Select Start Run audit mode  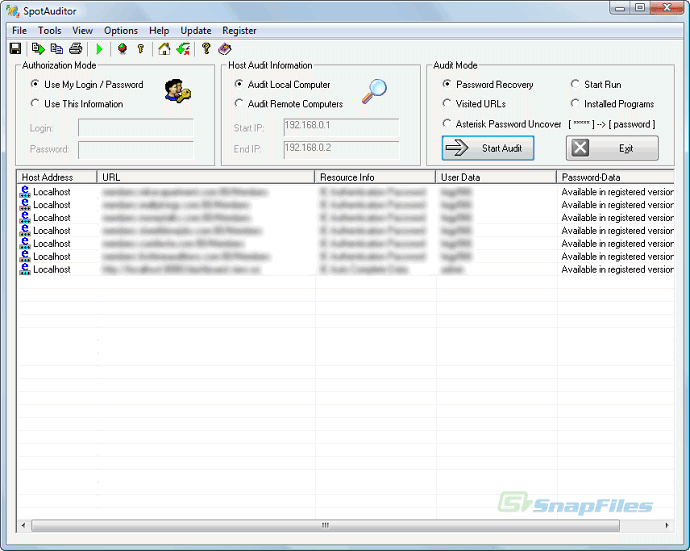596,84
